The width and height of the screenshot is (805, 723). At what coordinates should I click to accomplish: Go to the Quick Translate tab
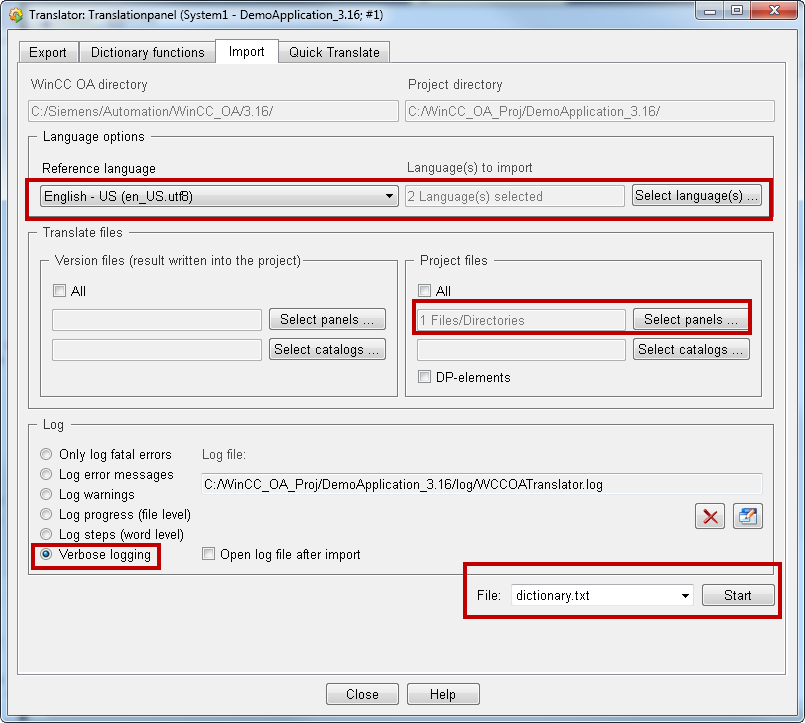(x=334, y=53)
